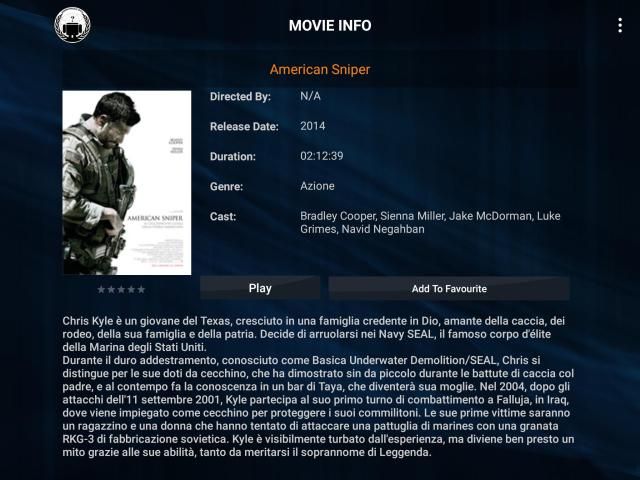This screenshot has height=480, width=640.
Task: Click the Directed By label
Action: [240, 97]
